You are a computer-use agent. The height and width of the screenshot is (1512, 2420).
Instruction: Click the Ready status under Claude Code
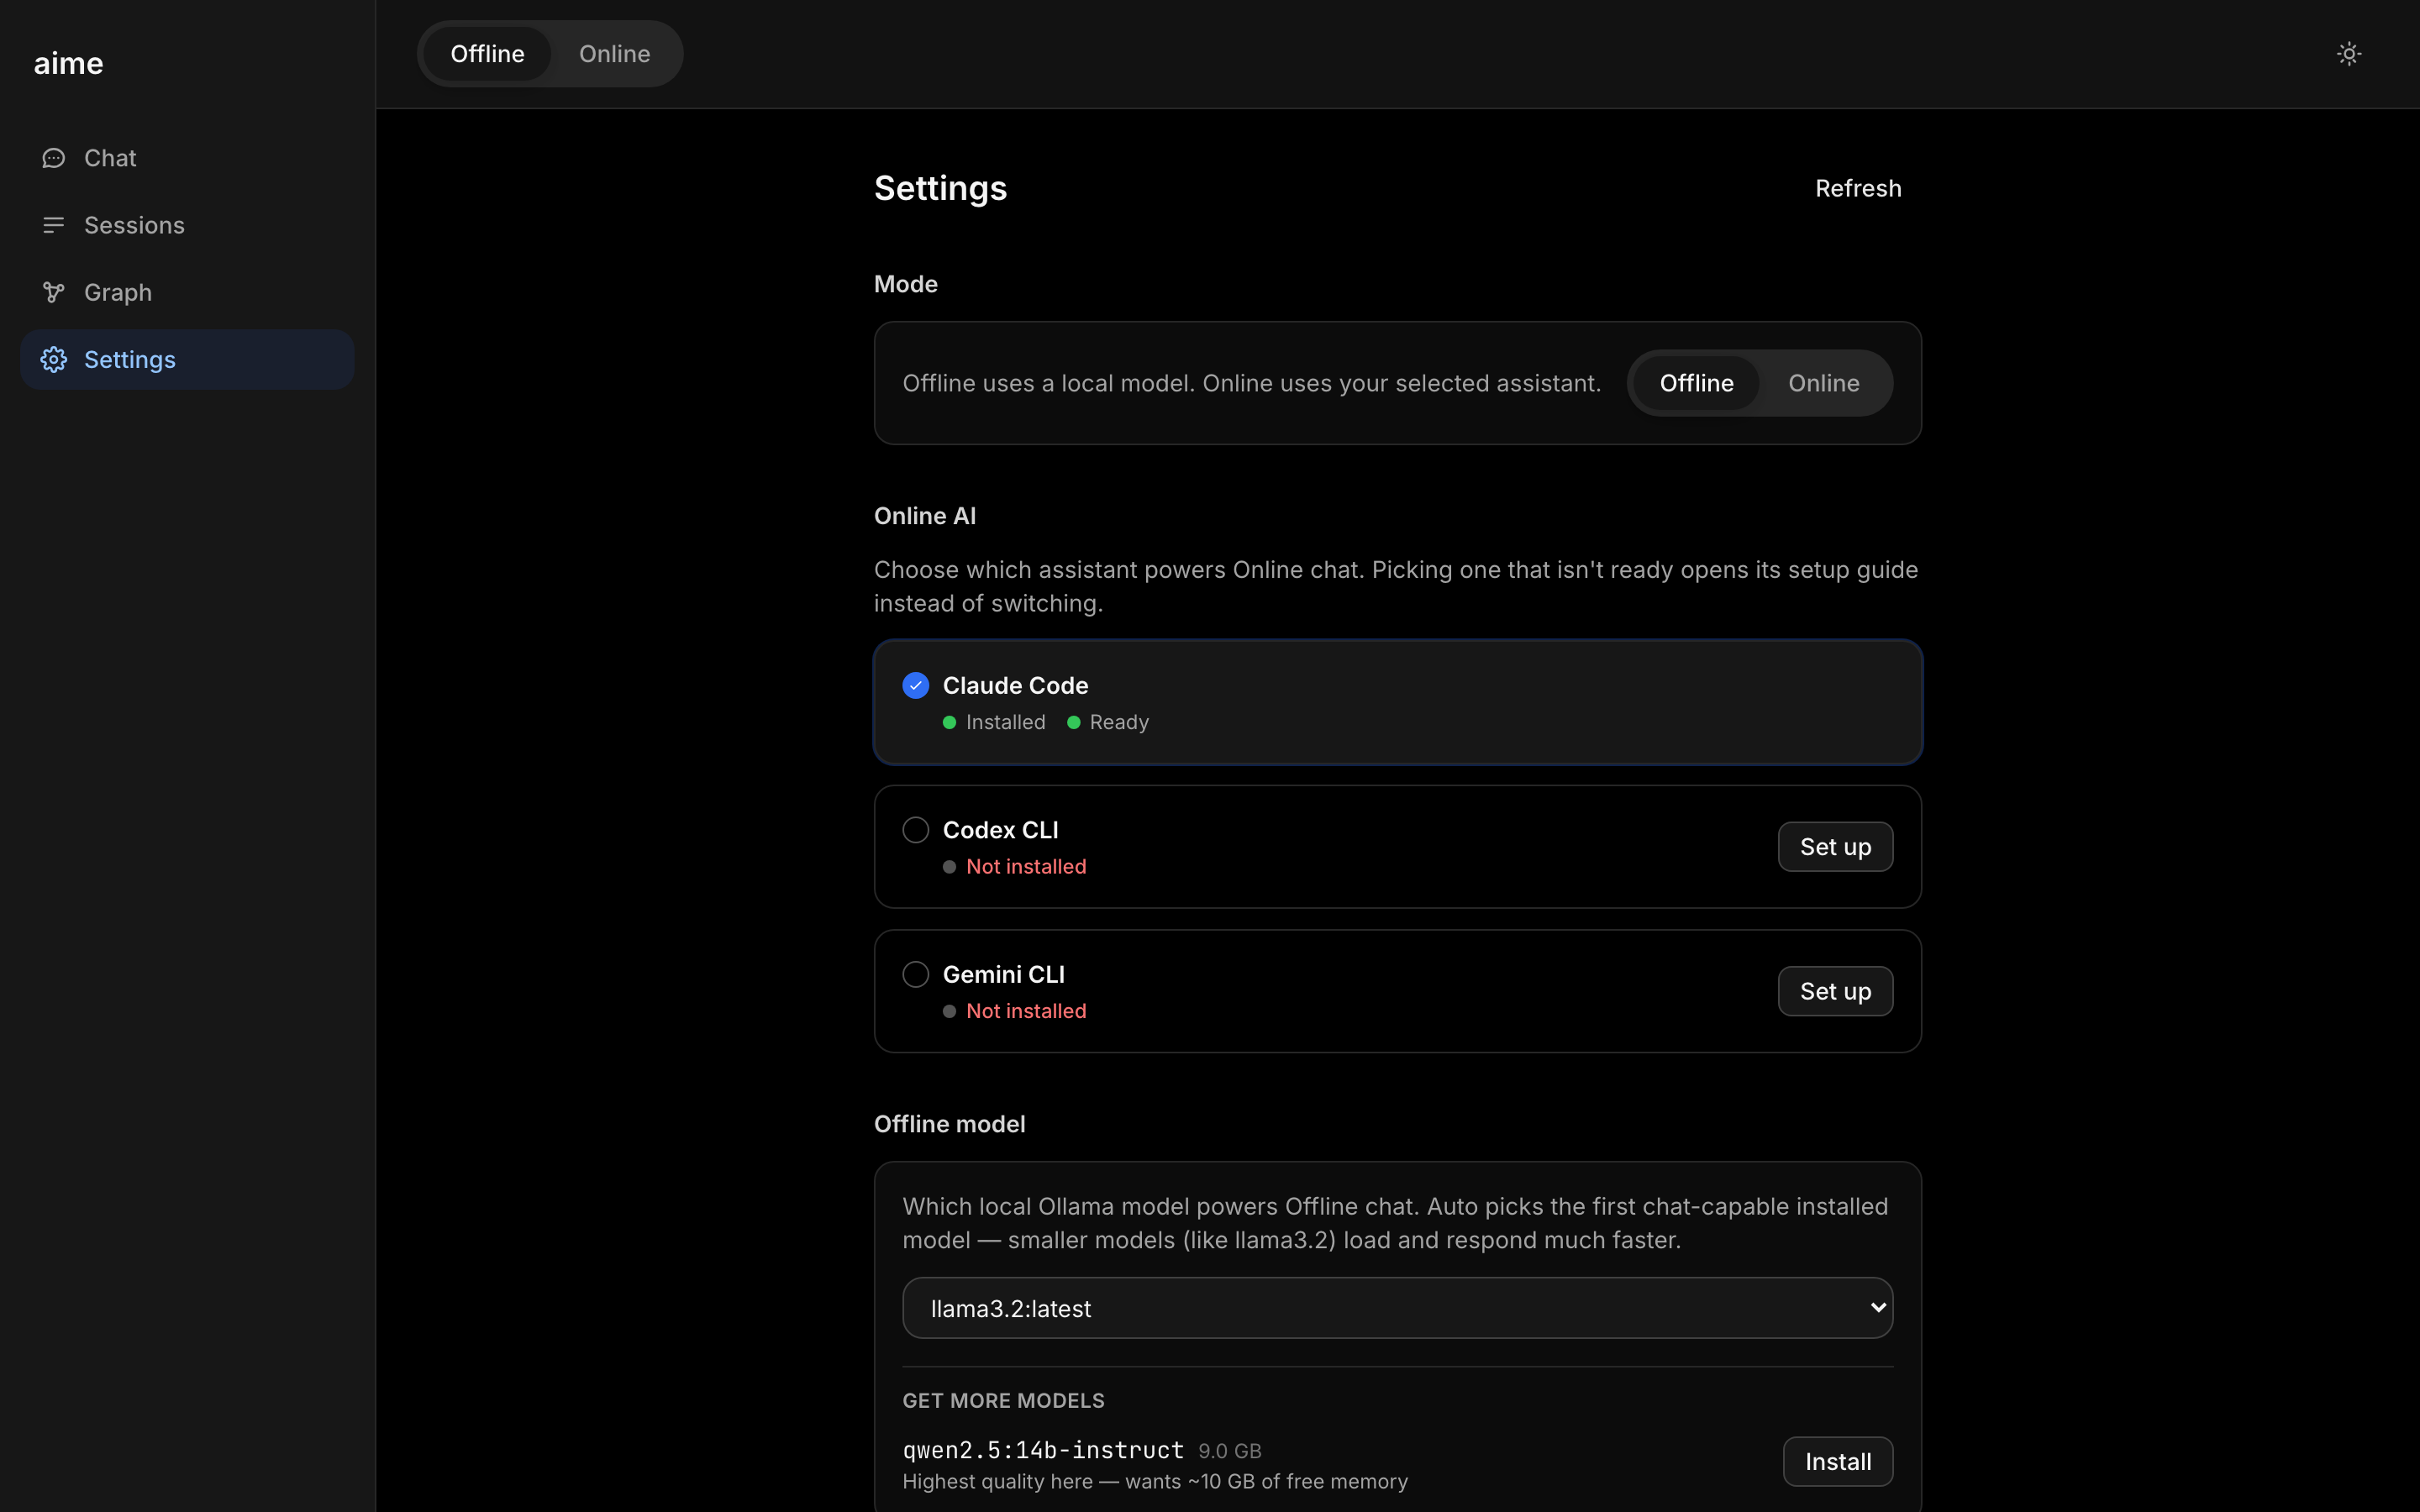(x=1119, y=722)
